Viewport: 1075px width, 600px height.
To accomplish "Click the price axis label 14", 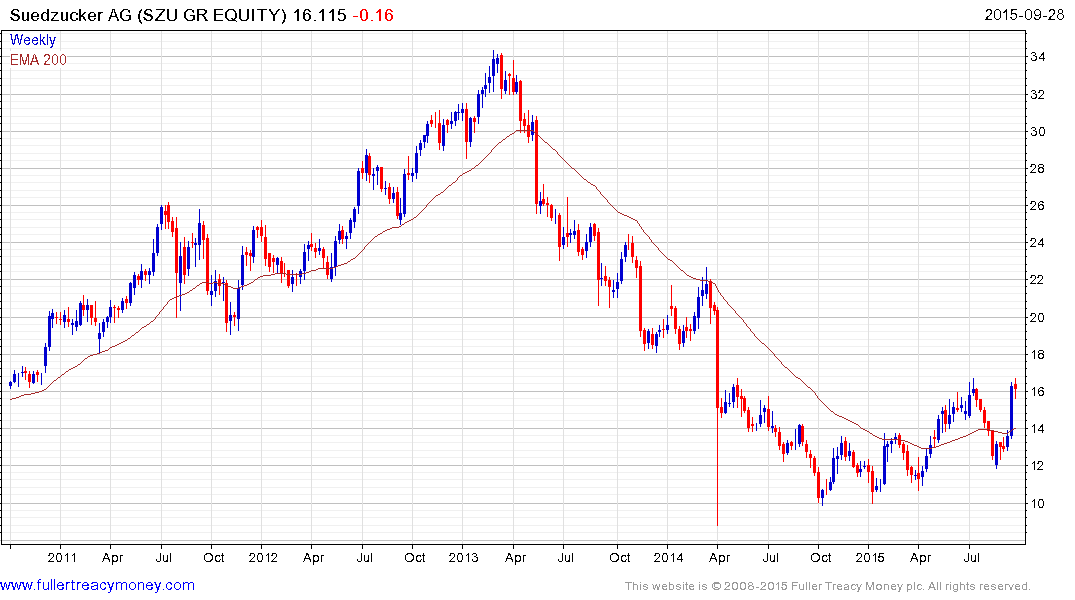I will click(x=1037, y=429).
